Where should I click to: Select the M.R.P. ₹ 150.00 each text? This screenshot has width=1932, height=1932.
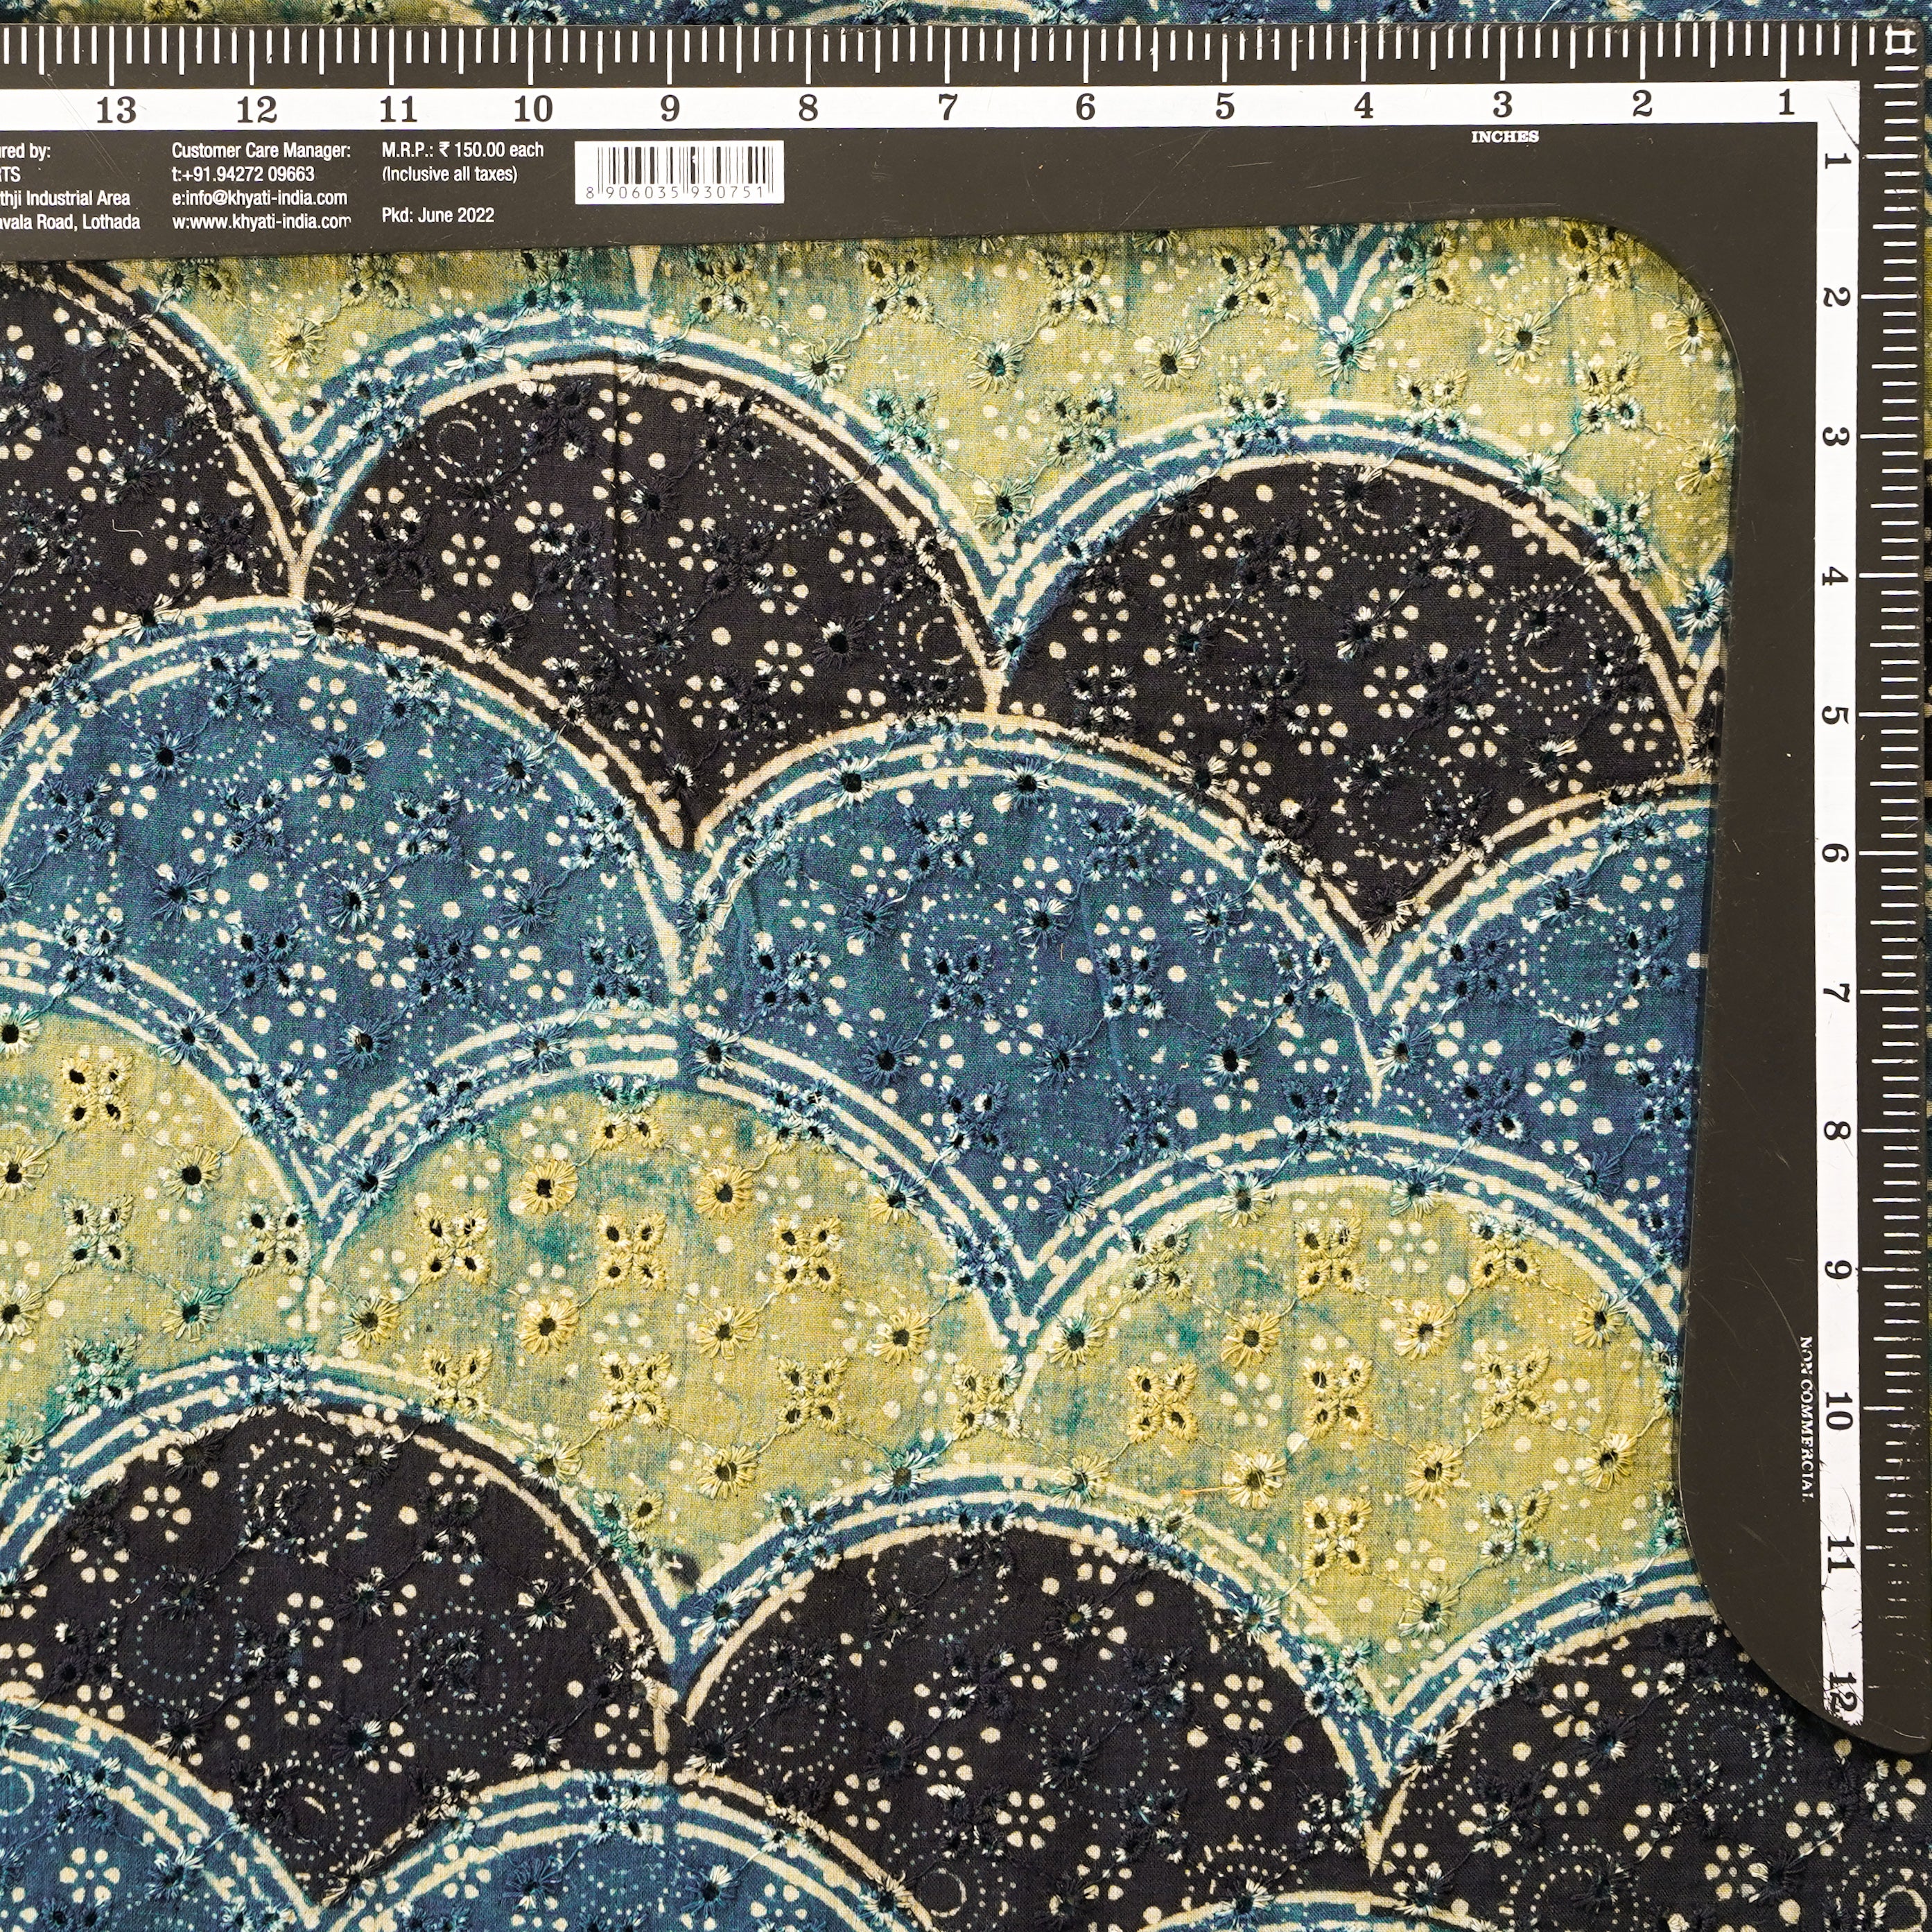tap(462, 150)
